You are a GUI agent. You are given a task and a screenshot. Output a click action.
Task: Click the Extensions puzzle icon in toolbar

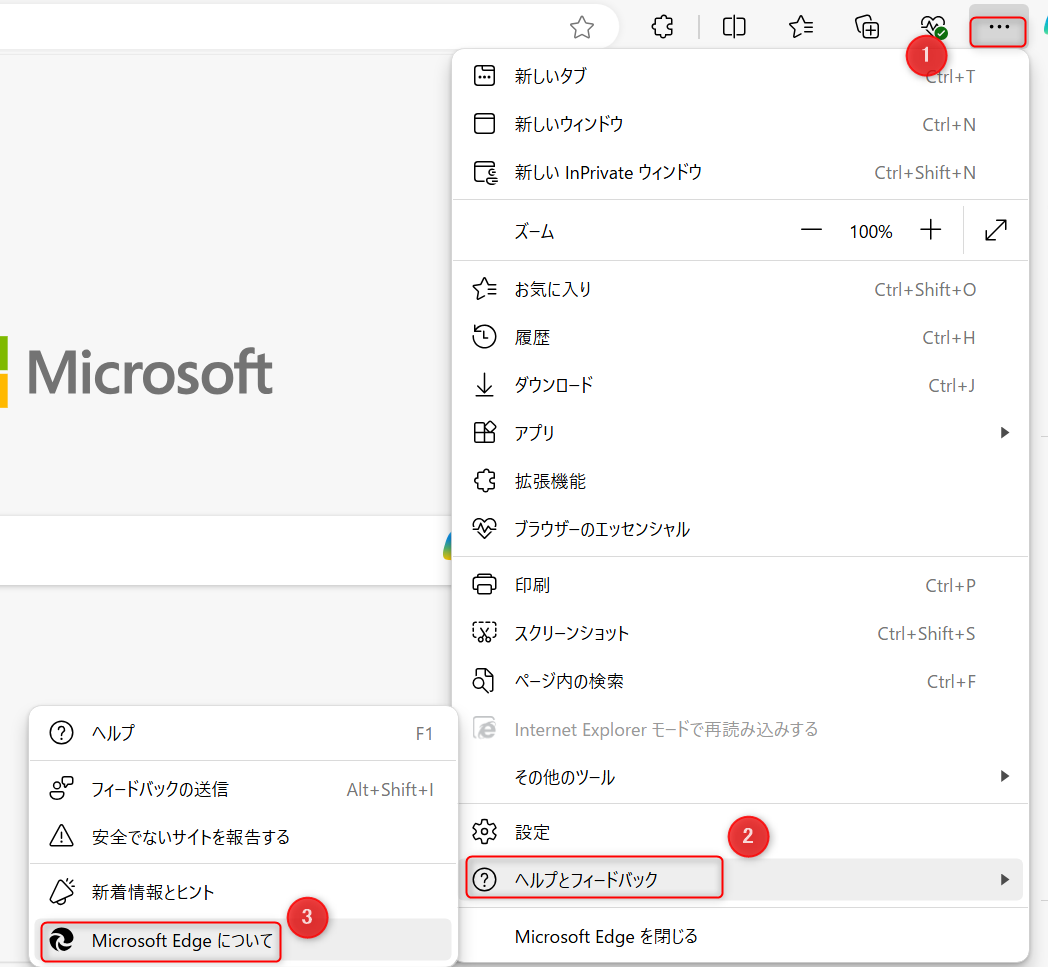tap(662, 28)
